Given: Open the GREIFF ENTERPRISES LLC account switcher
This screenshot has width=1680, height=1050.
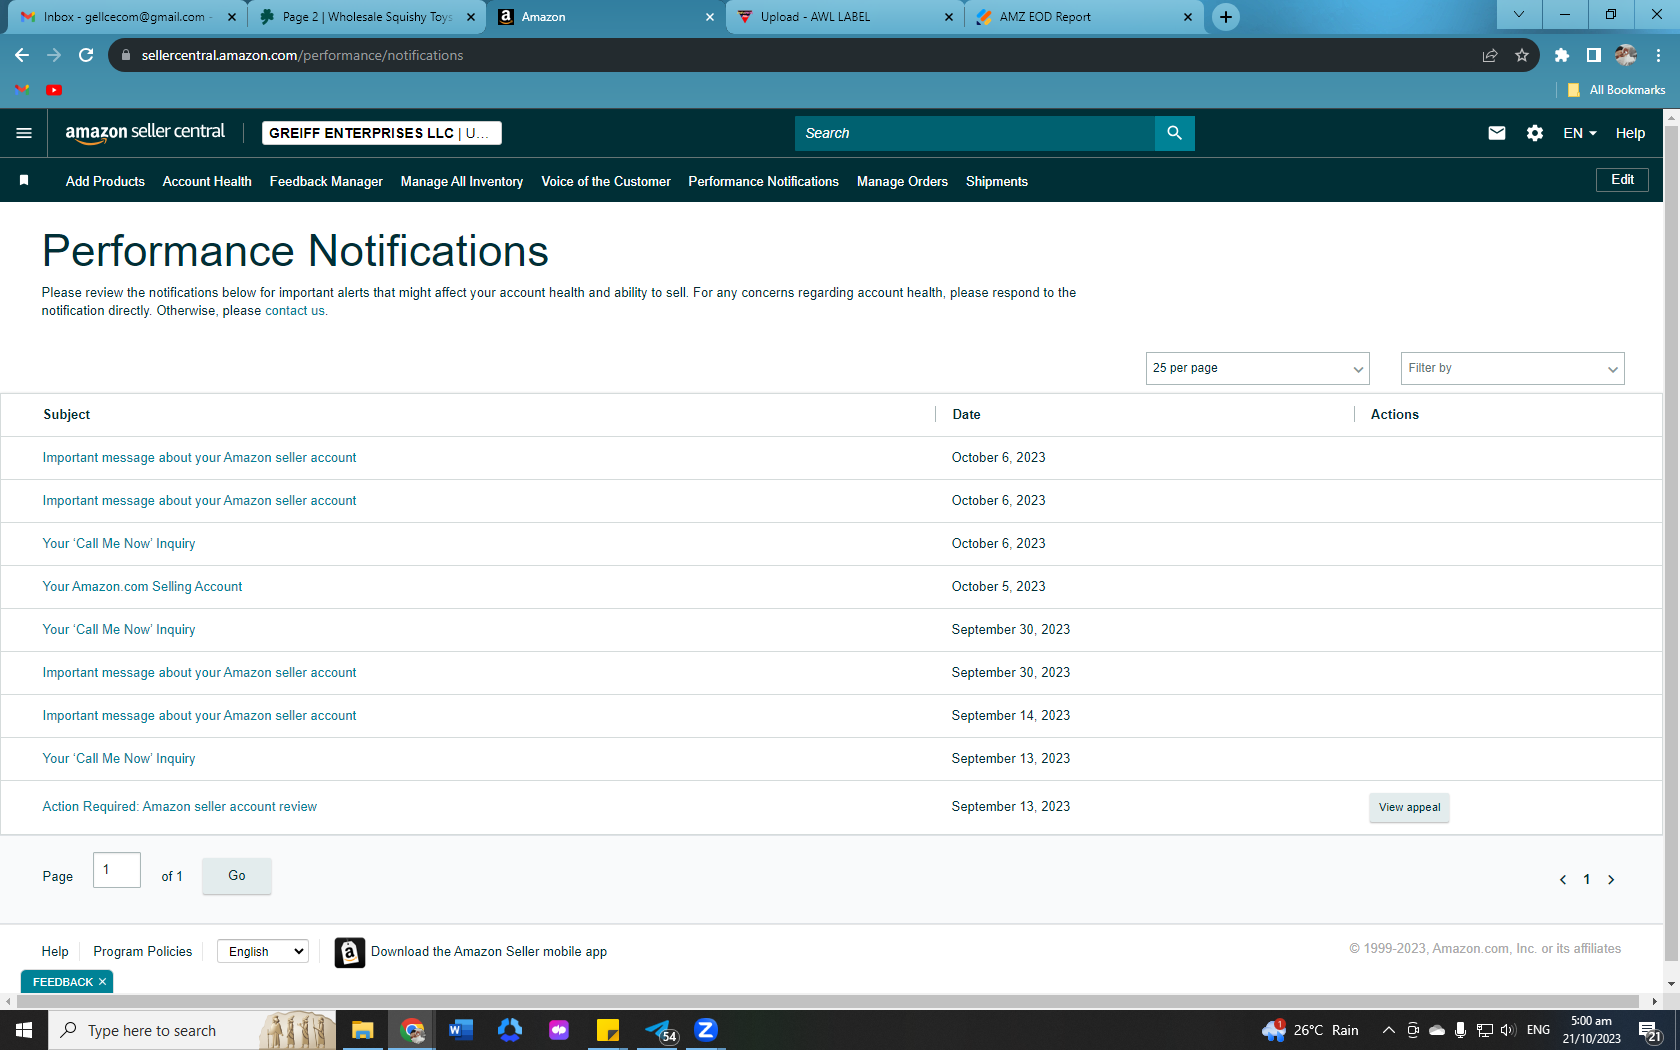Looking at the screenshot, I should tap(381, 133).
